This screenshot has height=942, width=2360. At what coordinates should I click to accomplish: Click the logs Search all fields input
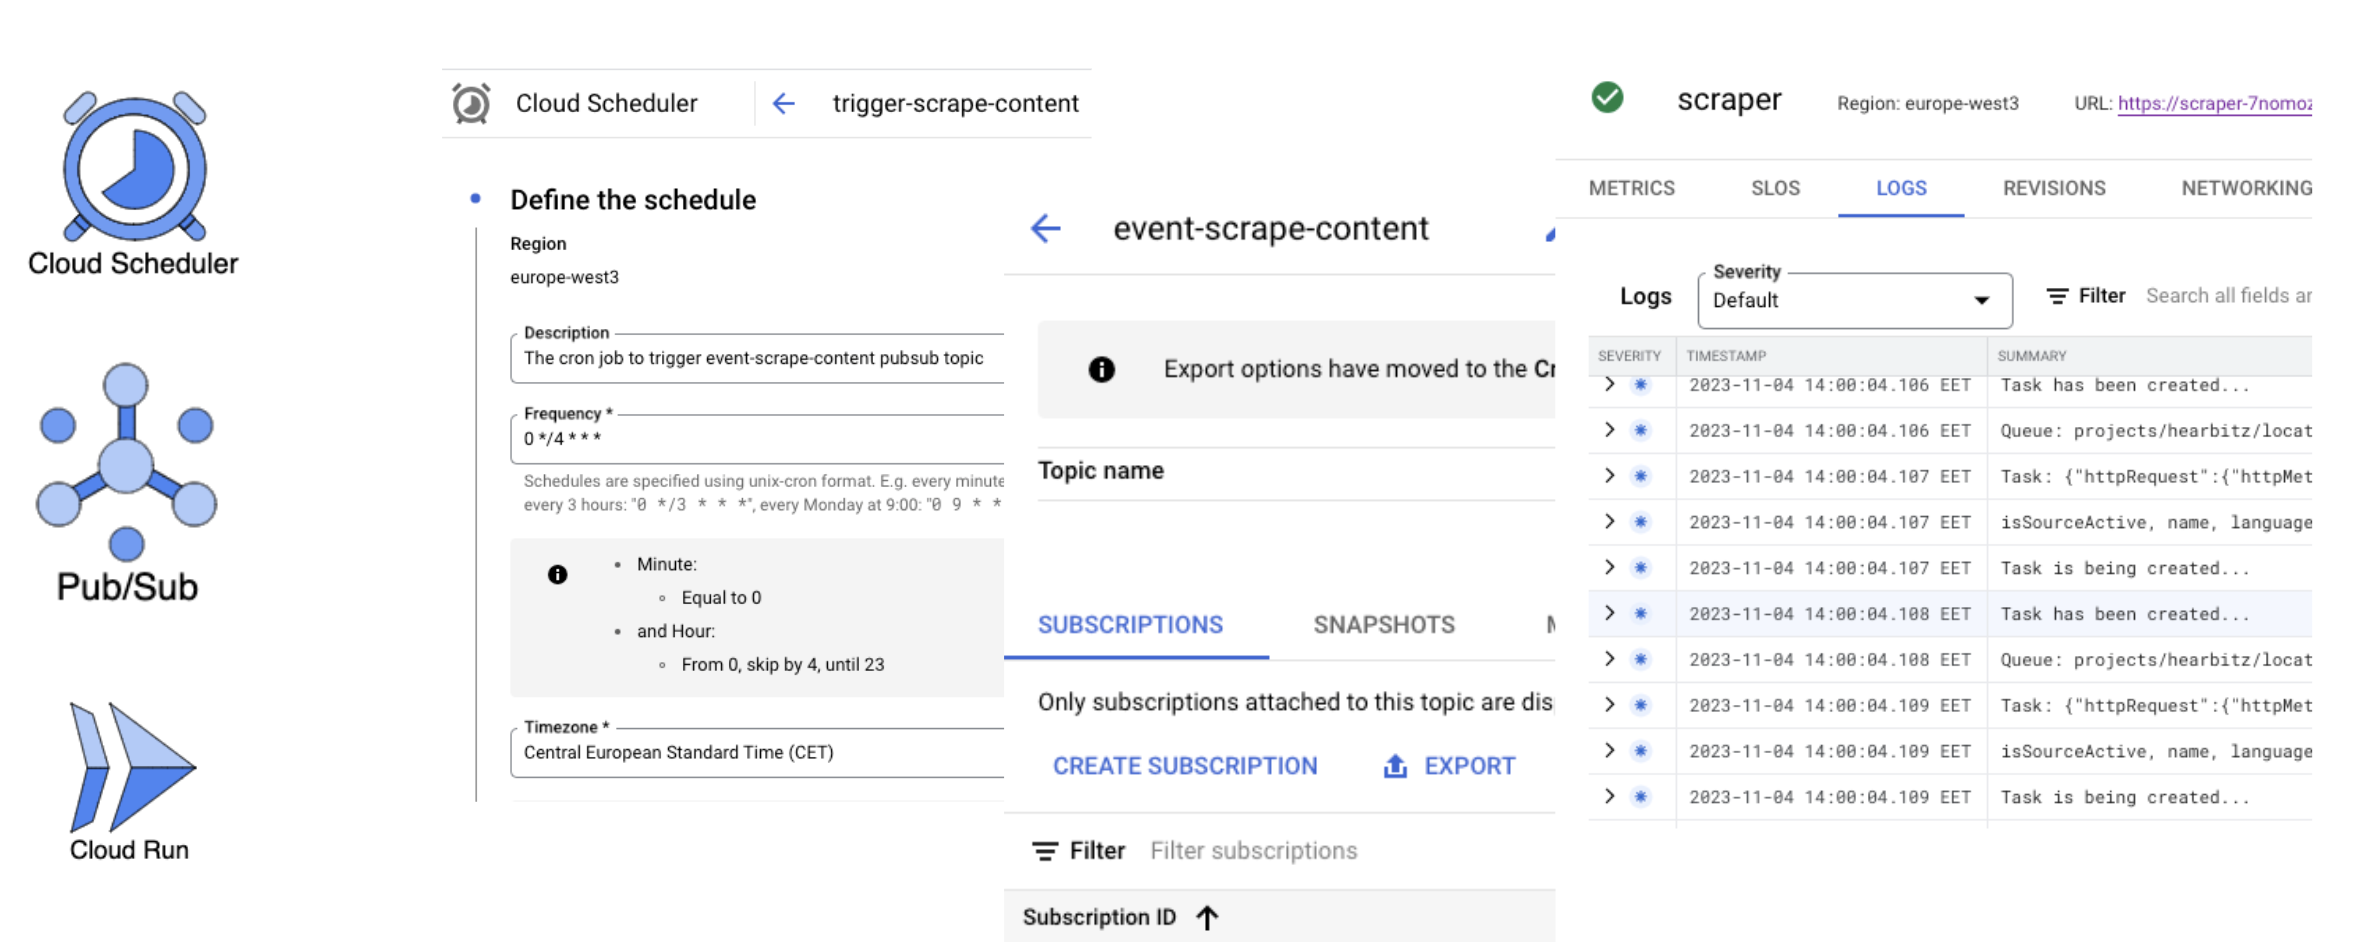click(2228, 296)
